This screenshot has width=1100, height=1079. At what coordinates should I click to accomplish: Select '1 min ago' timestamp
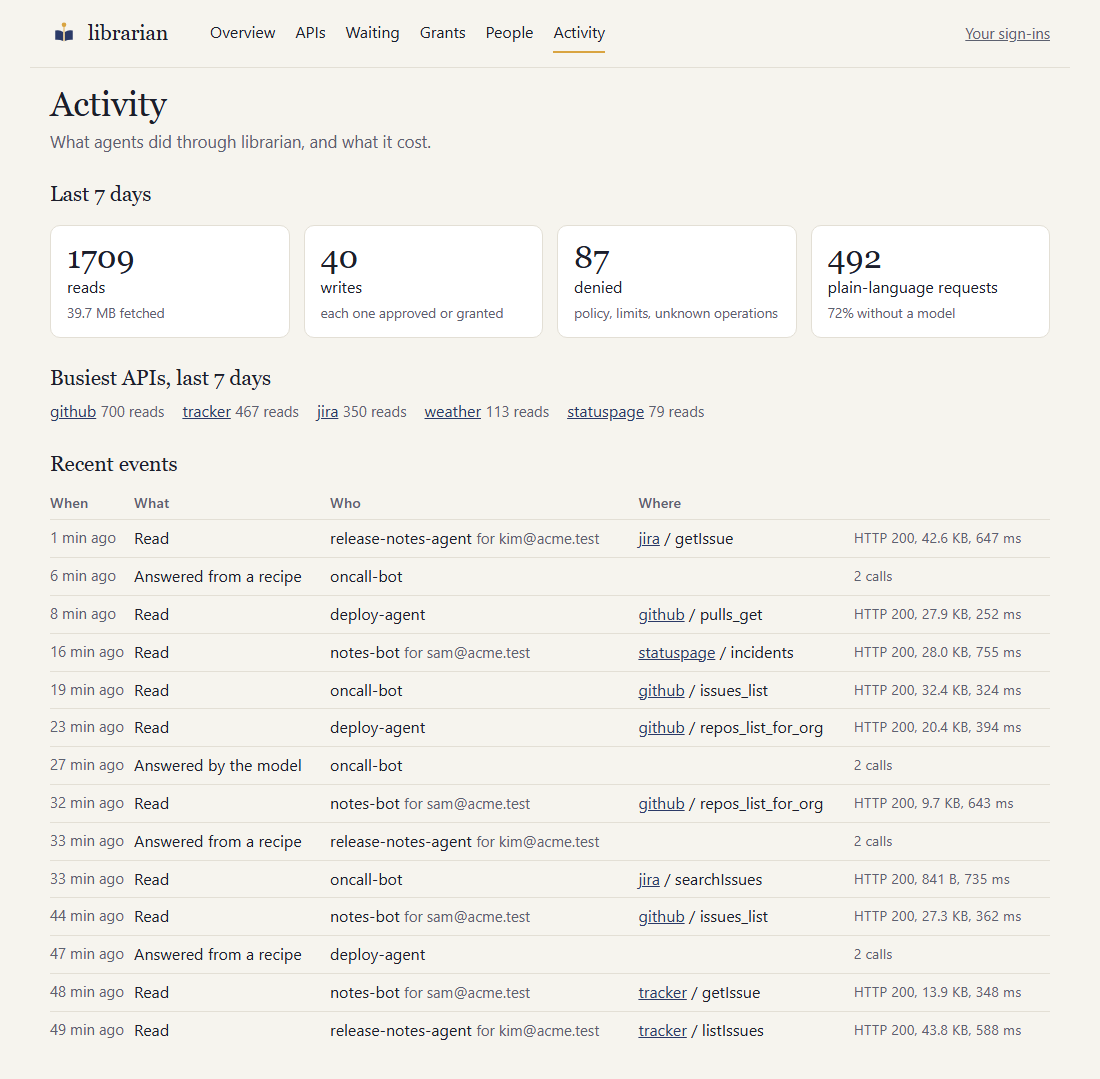point(83,538)
